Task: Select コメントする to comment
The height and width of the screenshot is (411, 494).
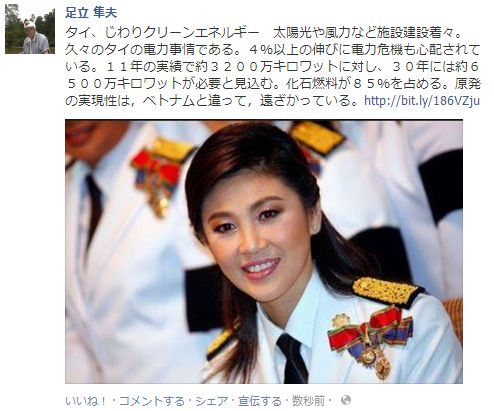Action: 151,401
